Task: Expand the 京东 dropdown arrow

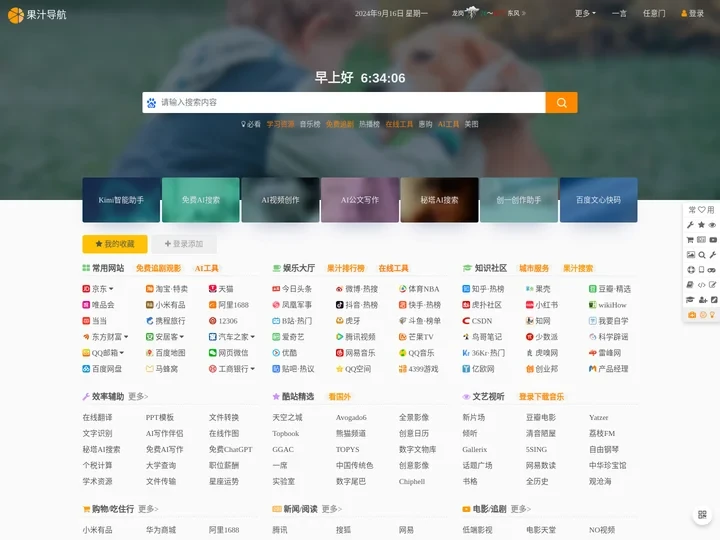Action: click(x=111, y=289)
